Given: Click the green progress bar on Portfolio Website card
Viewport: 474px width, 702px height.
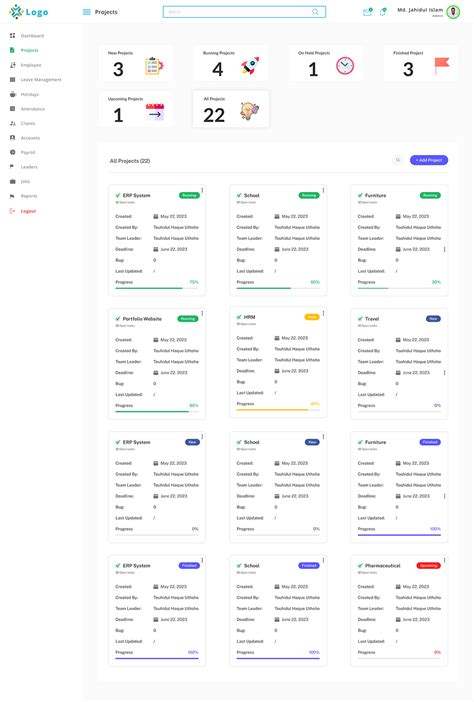Looking at the screenshot, I should 157,411.
